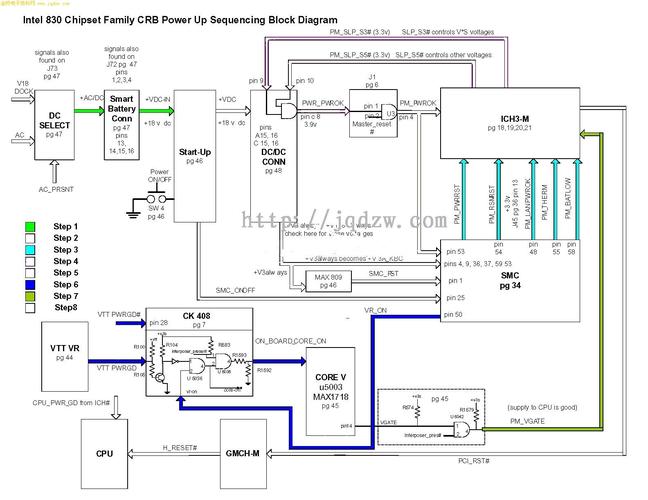This screenshot has width=648, height=500.
Task: Select the PM_SLP_S5# (3.3v) label
Action: click(x=360, y=55)
